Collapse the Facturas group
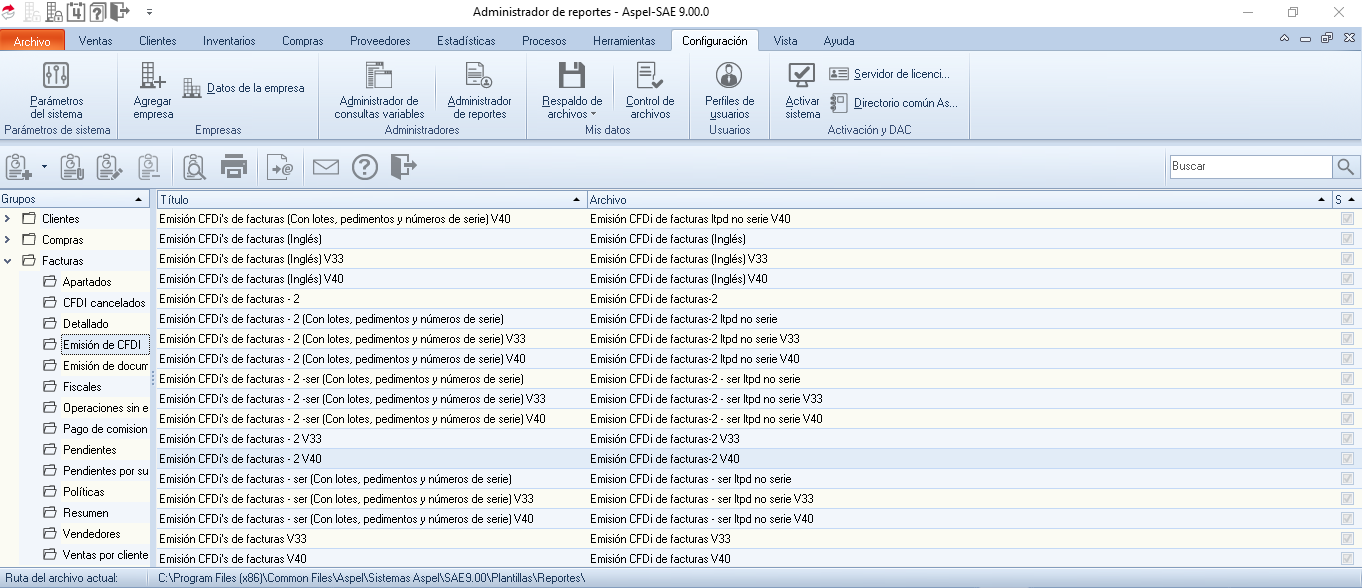Viewport: 1362px width, 588px height. click(x=8, y=261)
